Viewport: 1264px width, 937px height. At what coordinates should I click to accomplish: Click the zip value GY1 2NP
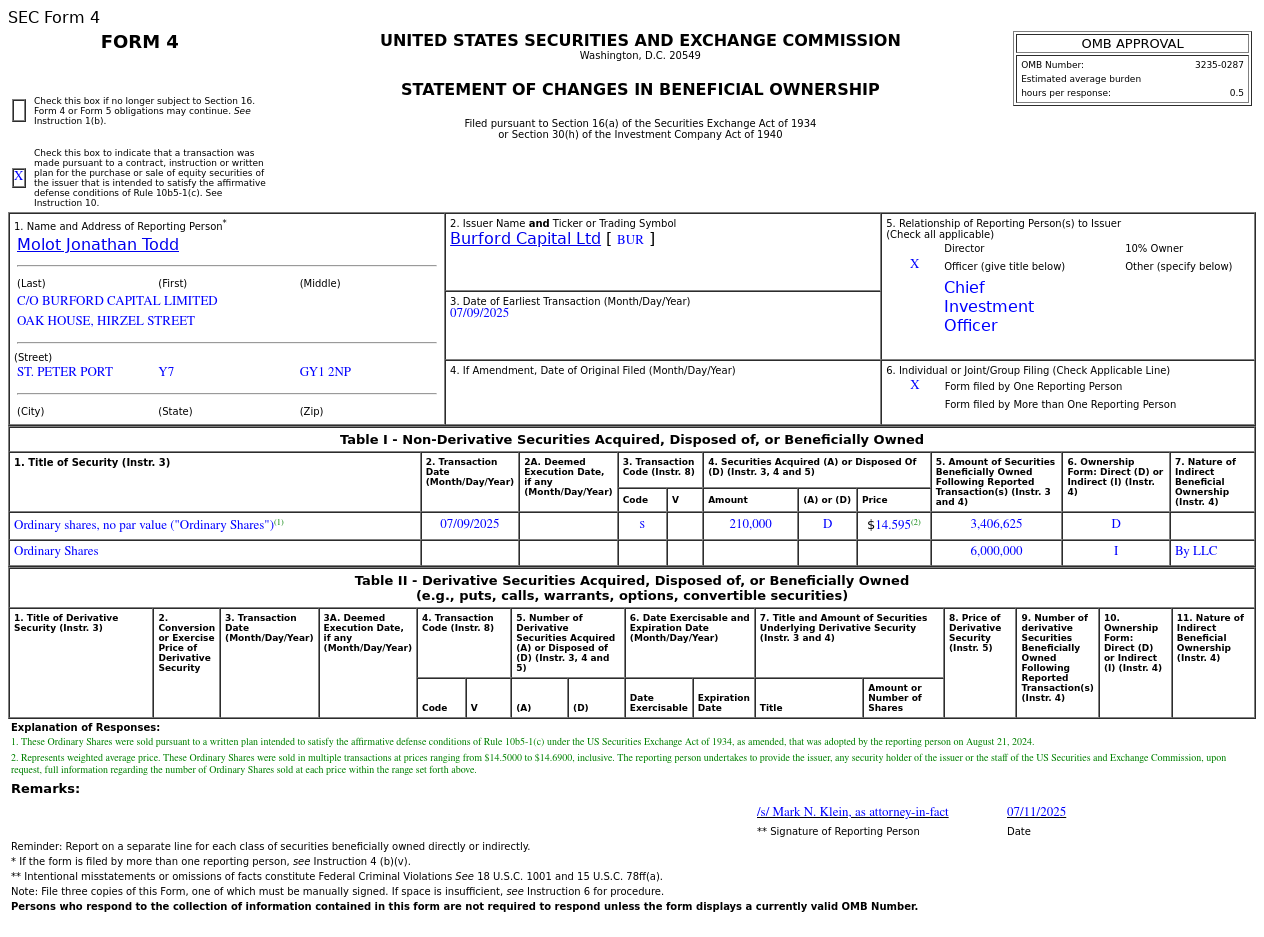[325, 373]
